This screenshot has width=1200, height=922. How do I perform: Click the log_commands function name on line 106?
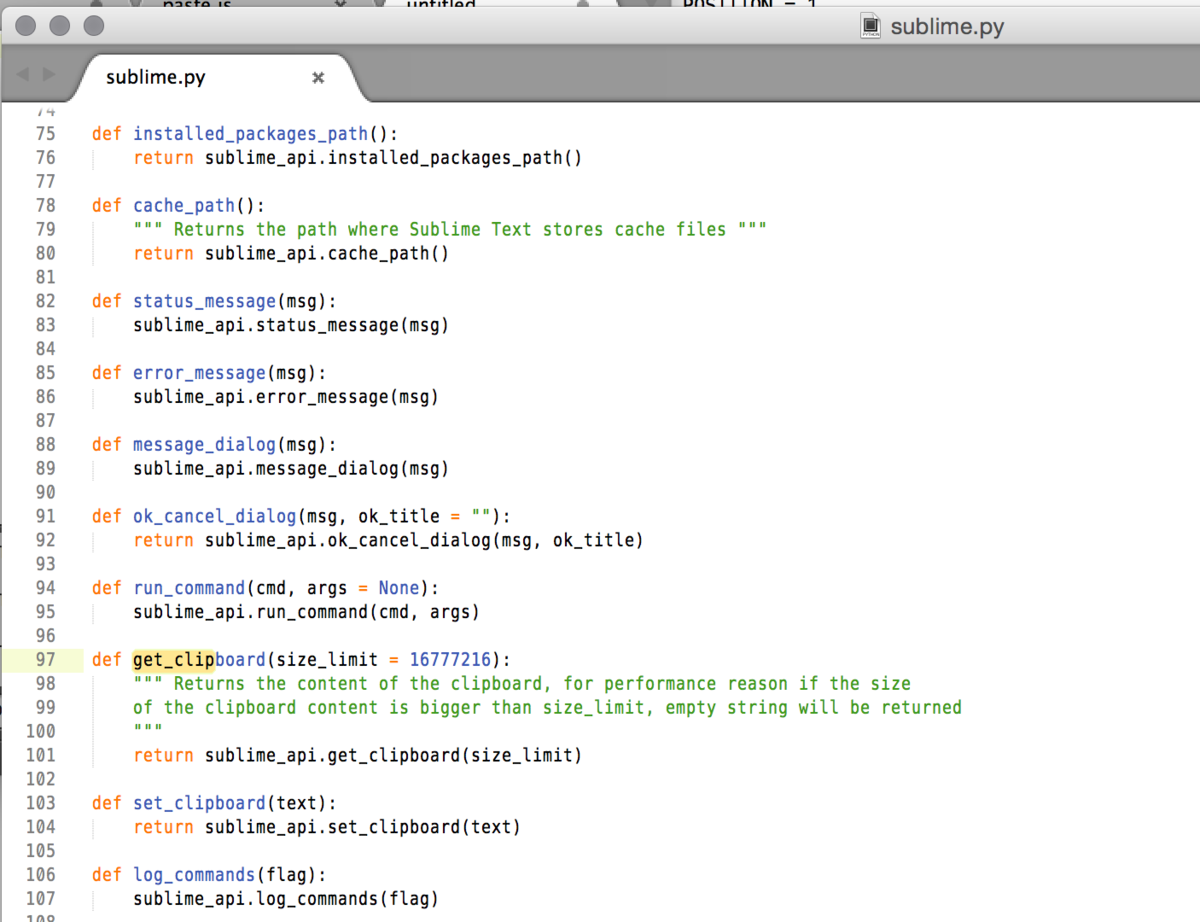pos(195,876)
